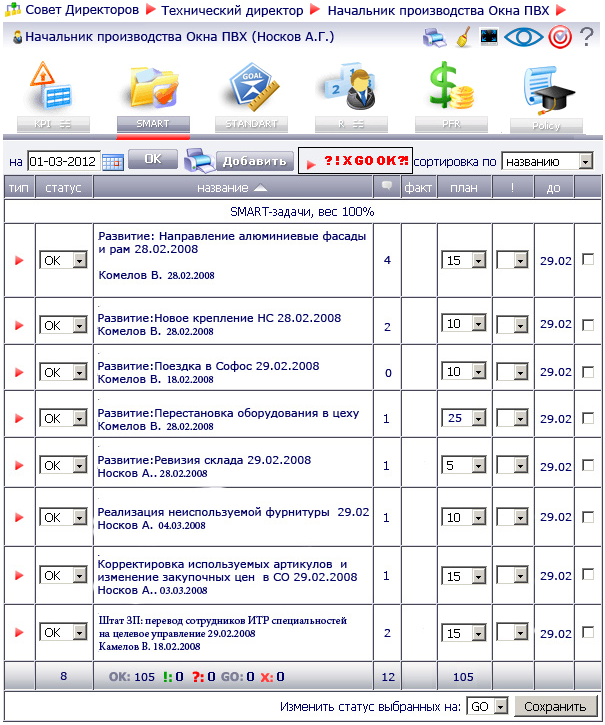The width and height of the screenshot is (605, 725).
Task: Switch to the STANDART tab
Action: tap(251, 124)
